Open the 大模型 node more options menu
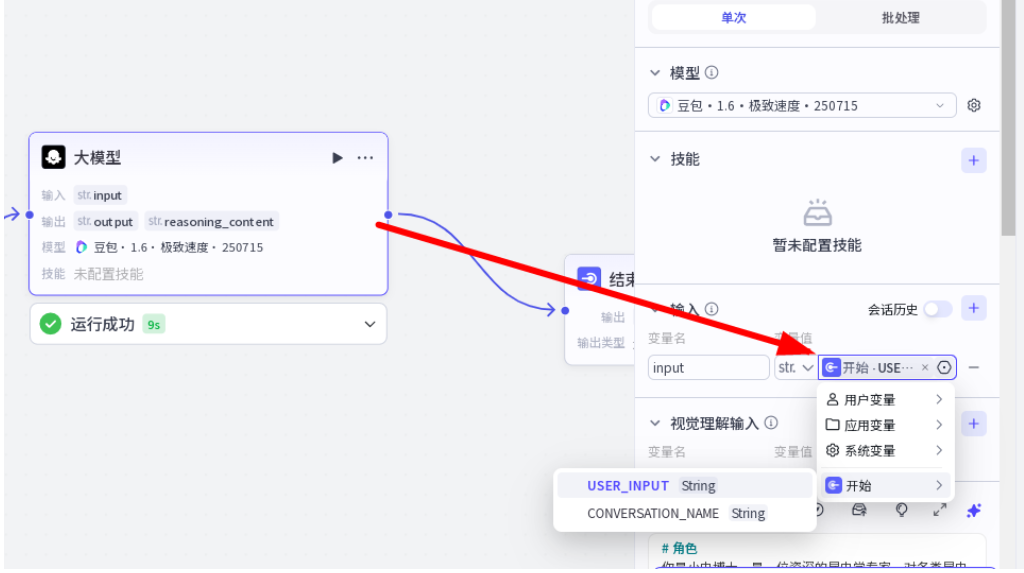The width and height of the screenshot is (1024, 573). click(x=366, y=158)
